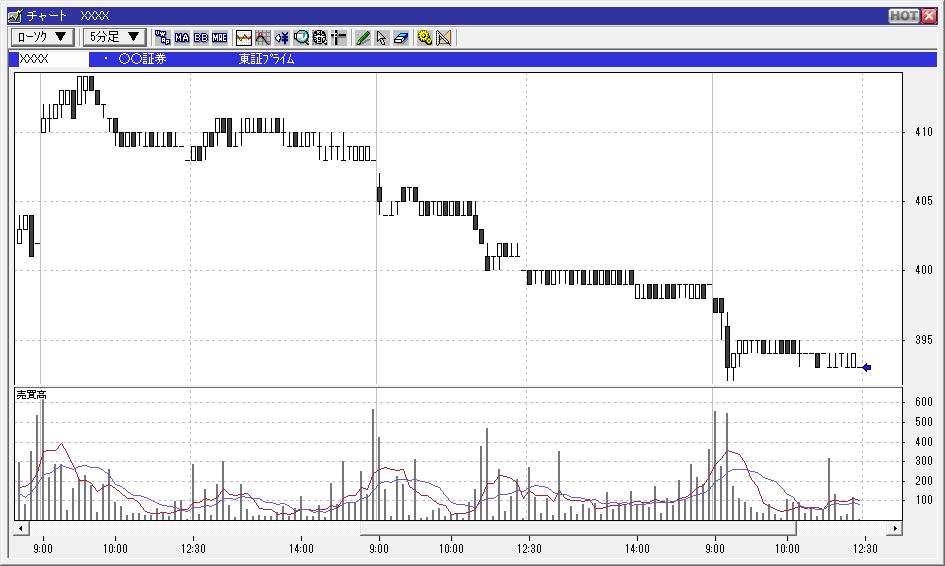Image resolution: width=945 pixels, height=566 pixels.
Task: Click the yen price display icon
Action: 281,38
